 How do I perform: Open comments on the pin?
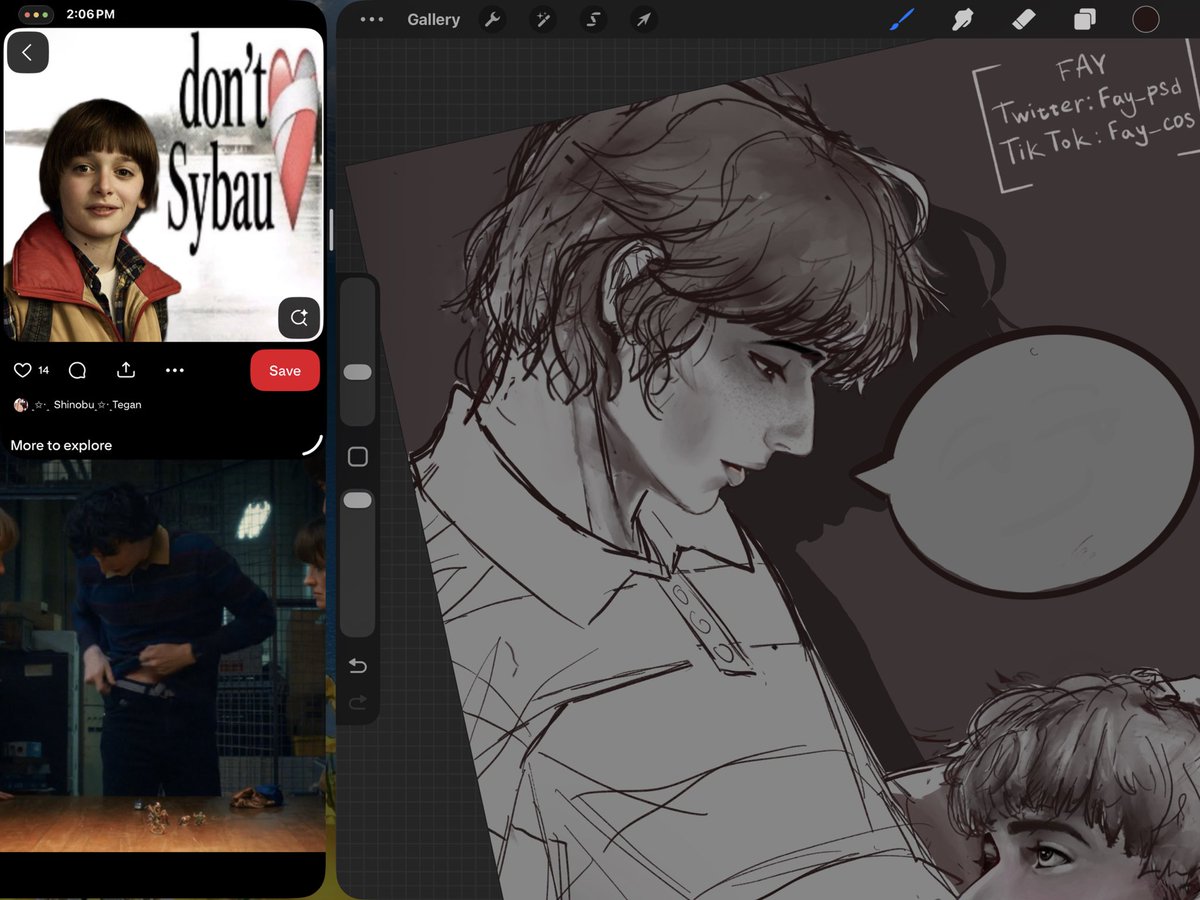[77, 370]
